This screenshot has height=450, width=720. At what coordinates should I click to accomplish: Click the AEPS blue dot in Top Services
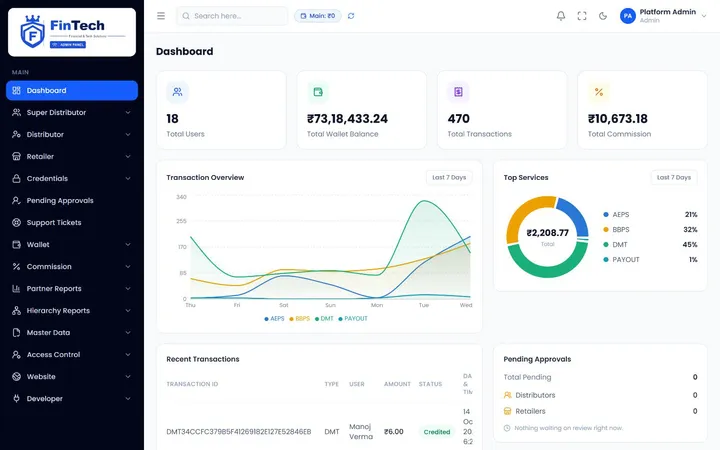[606, 215]
